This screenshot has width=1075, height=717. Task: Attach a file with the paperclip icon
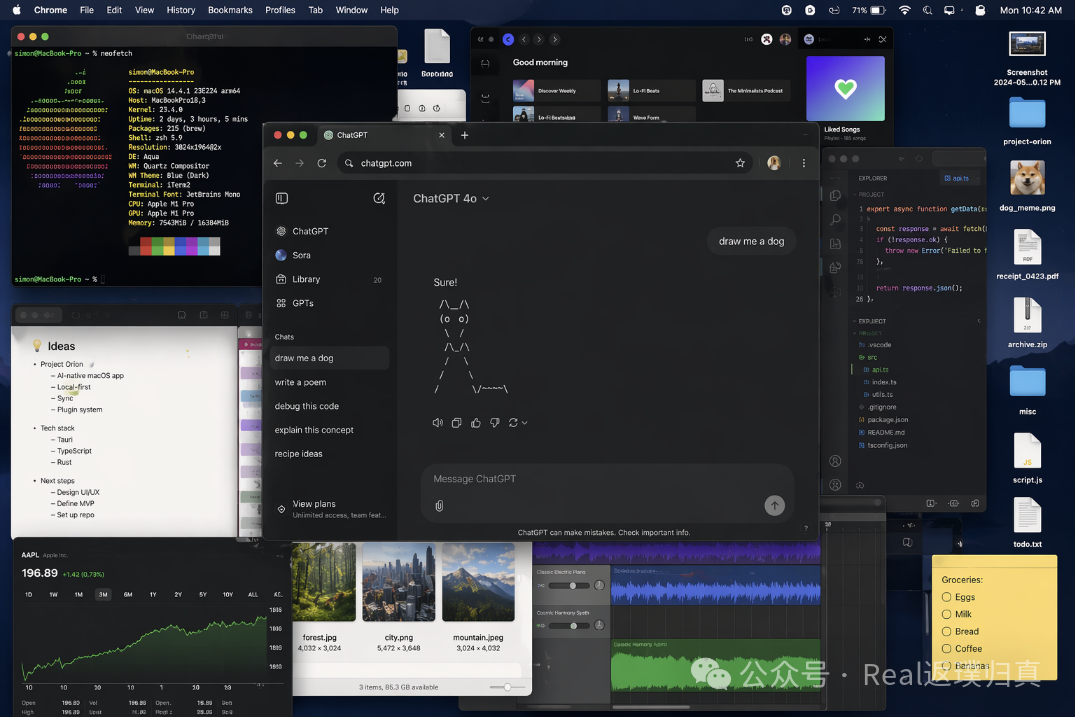(x=439, y=506)
